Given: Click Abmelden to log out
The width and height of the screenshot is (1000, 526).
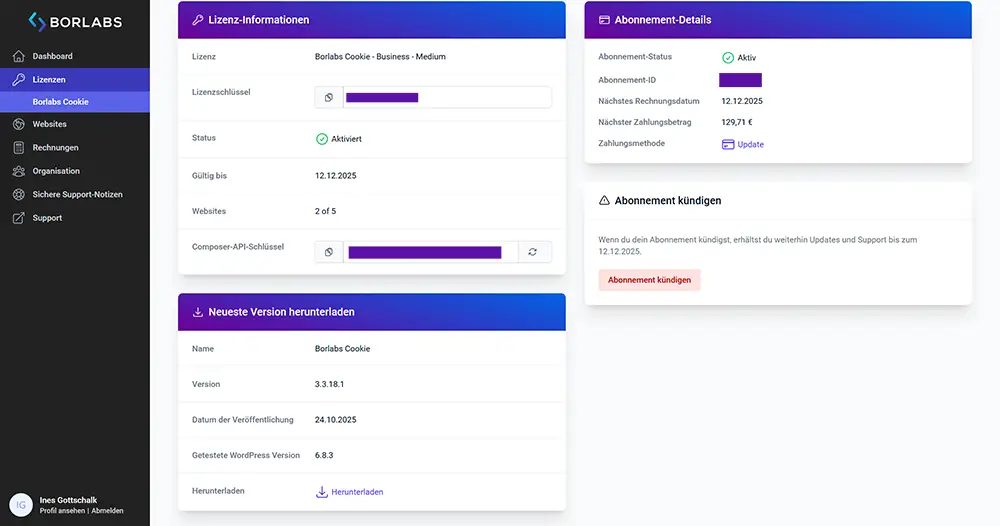Looking at the screenshot, I should (x=107, y=511).
